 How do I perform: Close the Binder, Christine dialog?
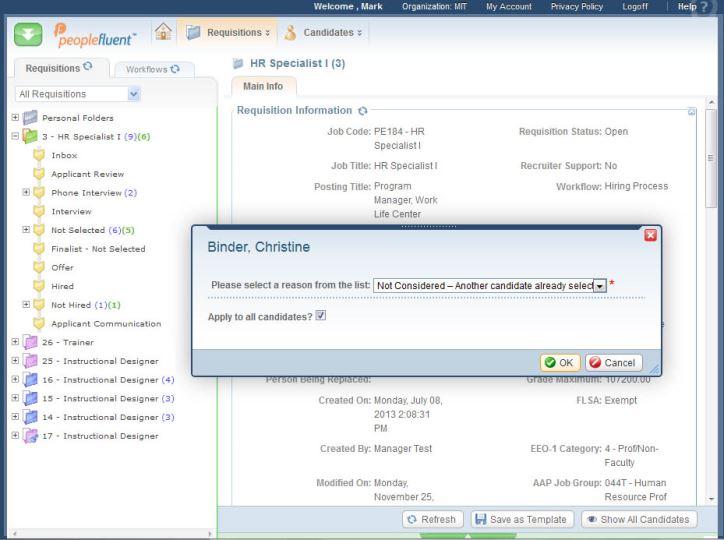pos(650,235)
